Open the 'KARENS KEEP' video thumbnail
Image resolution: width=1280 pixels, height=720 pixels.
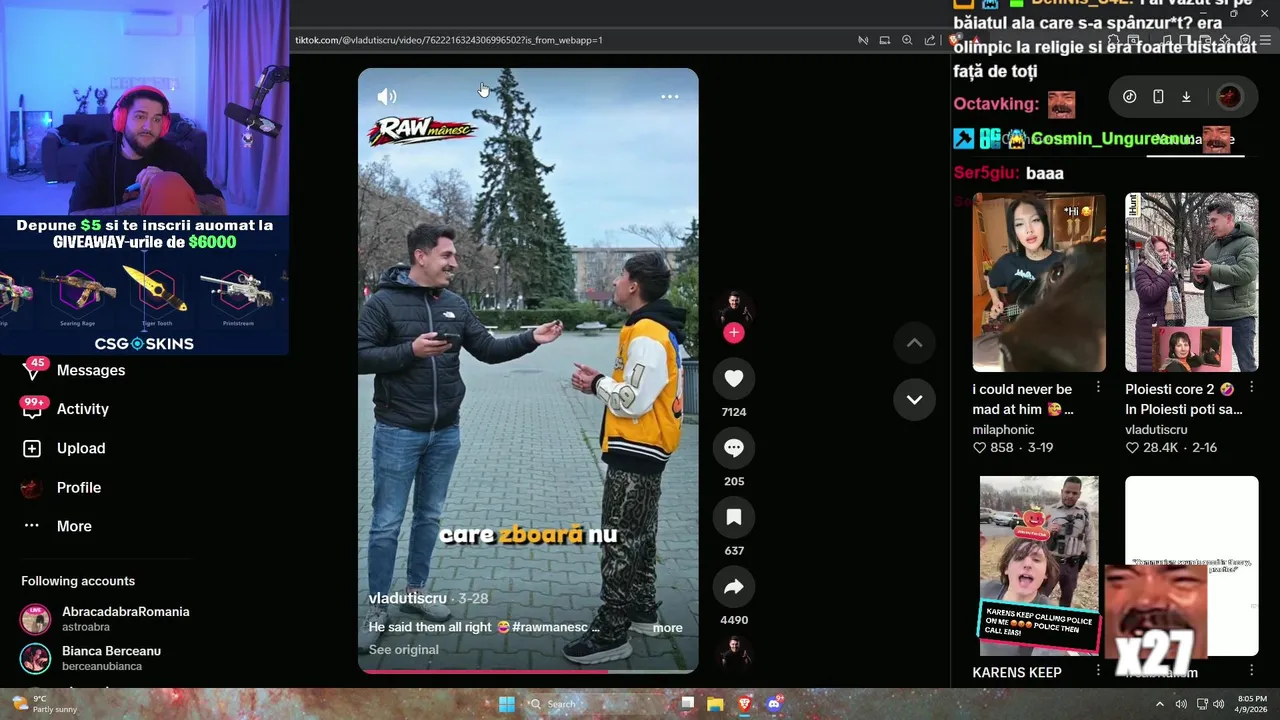pos(1039,566)
